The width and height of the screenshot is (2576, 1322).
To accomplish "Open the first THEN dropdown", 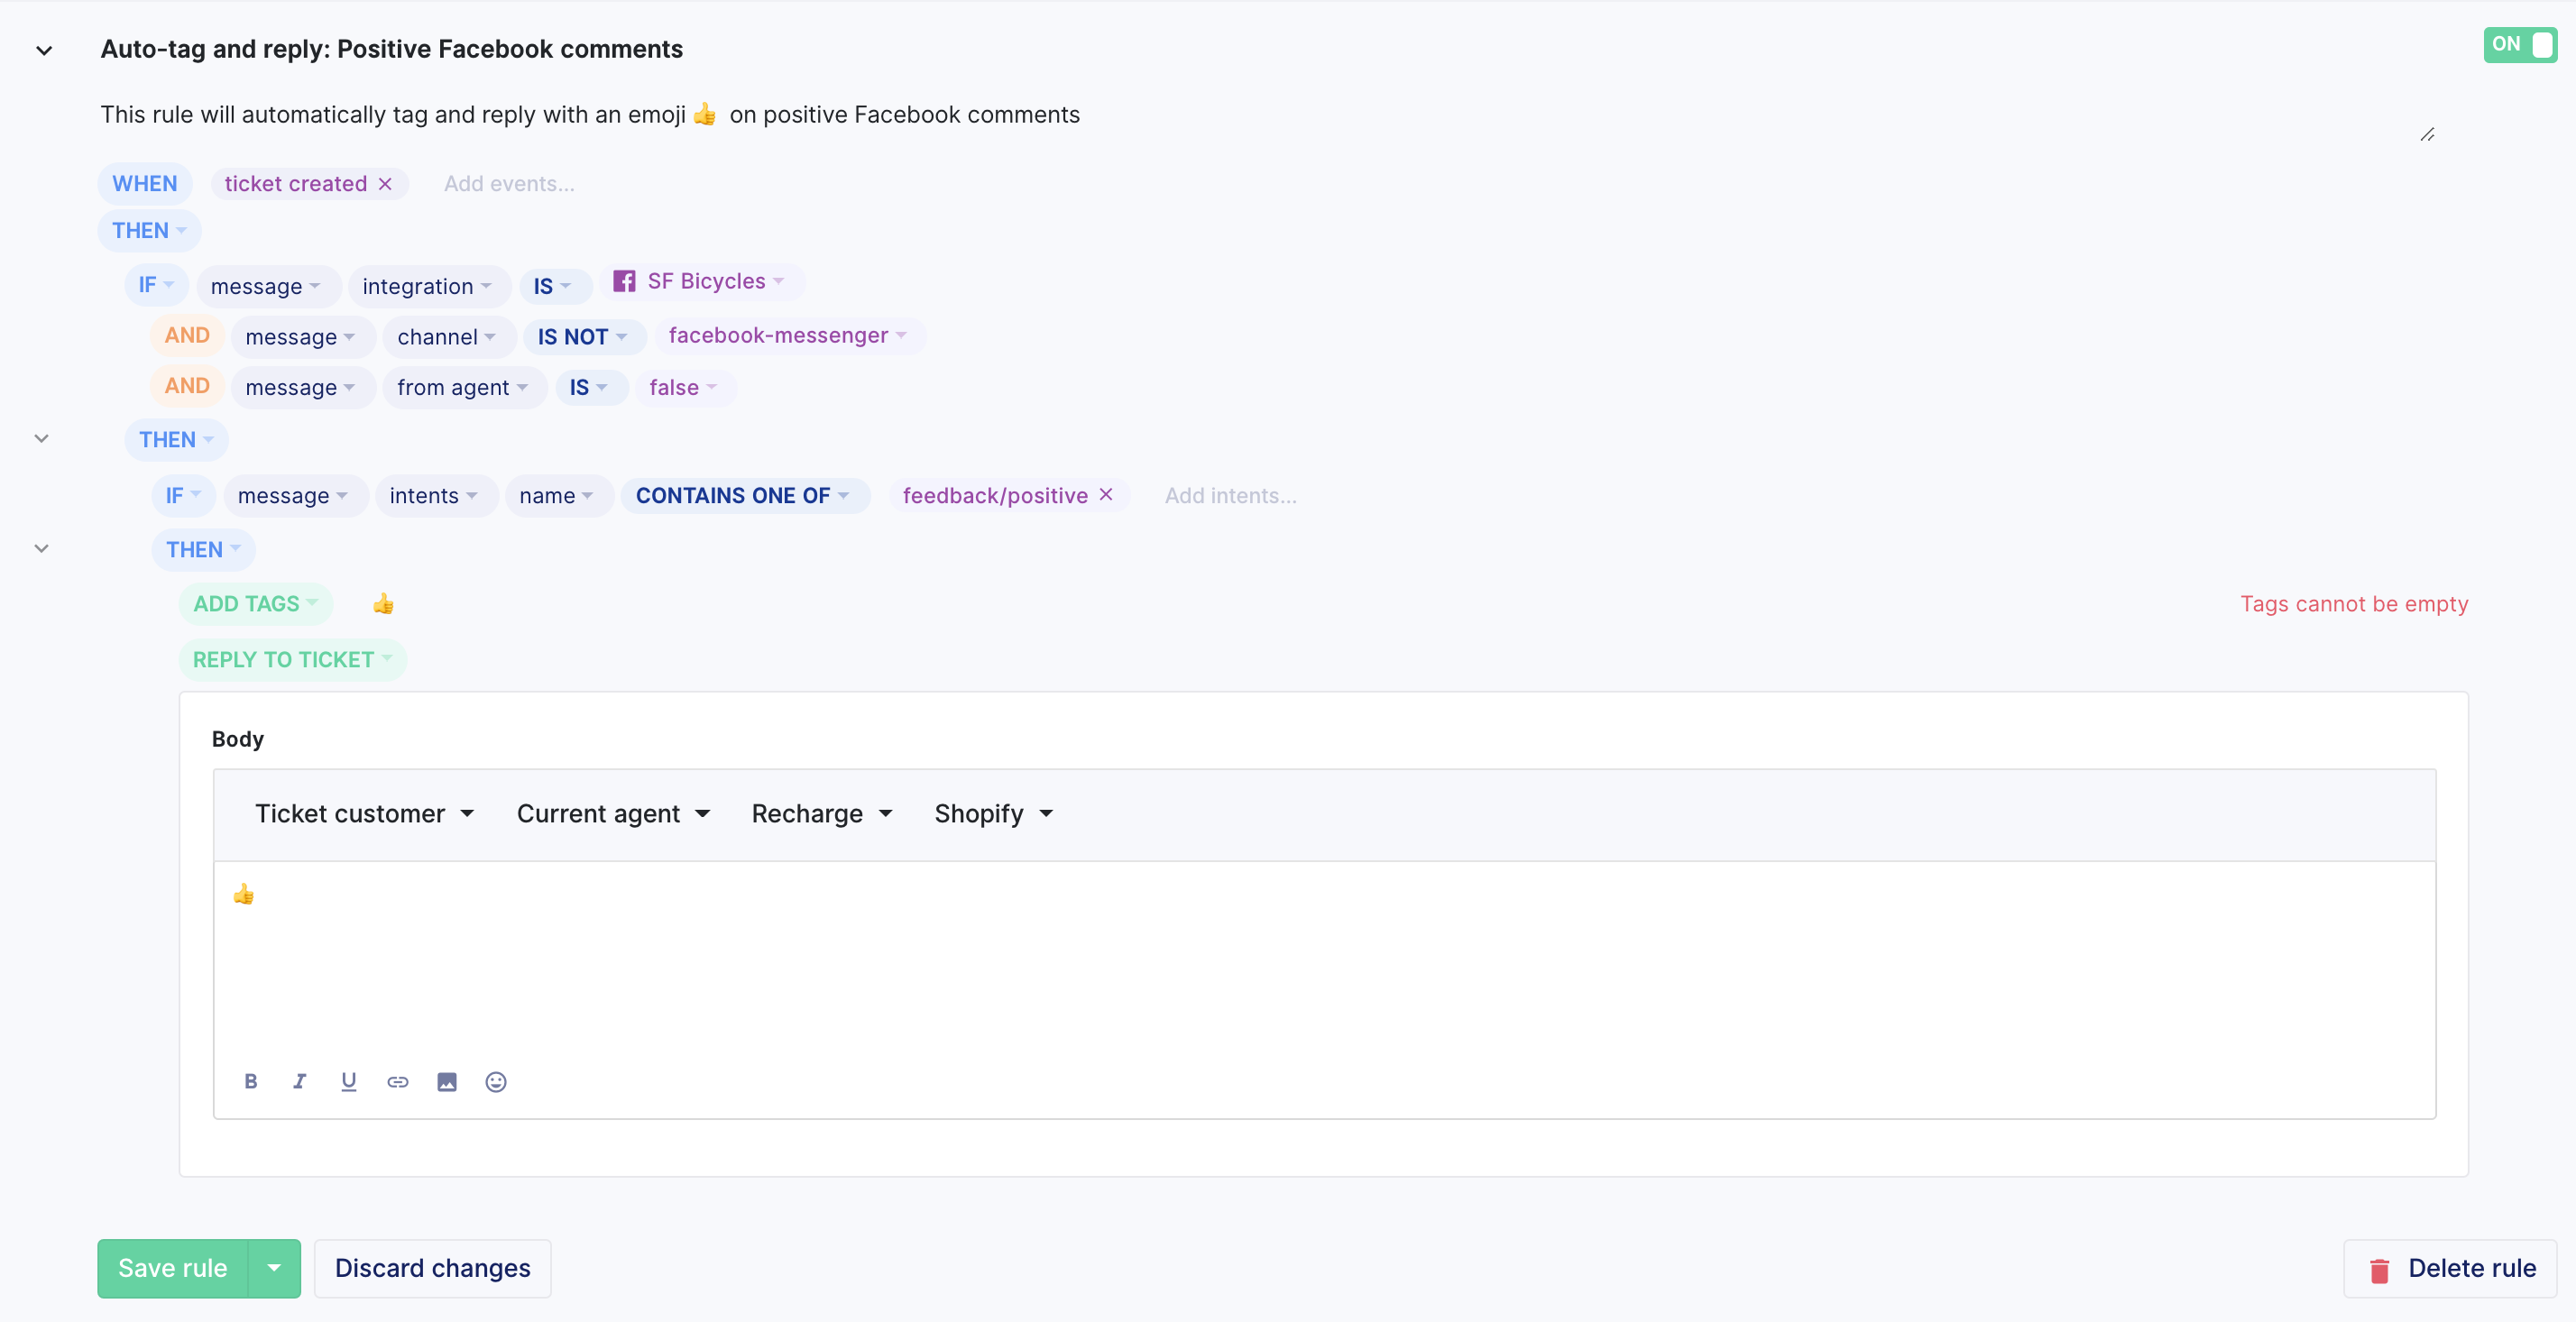I will click(x=149, y=231).
